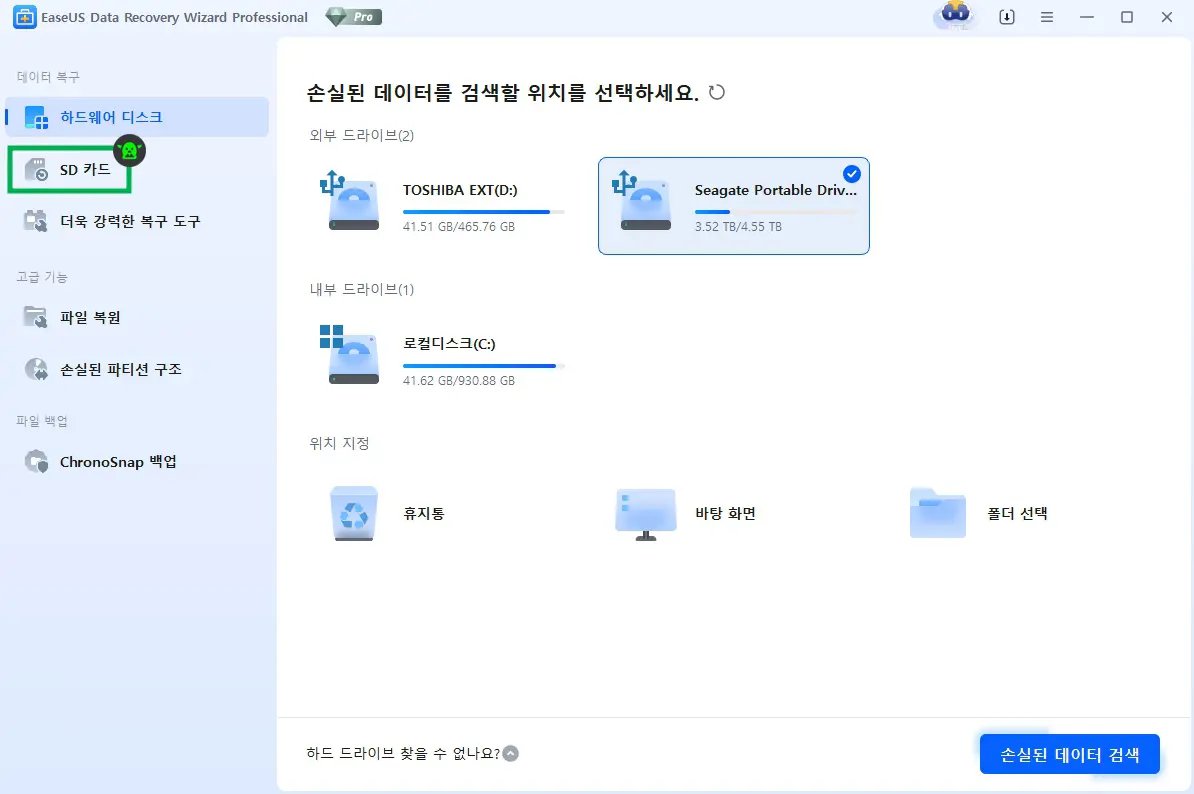Select the 바탕 화면 location label
The width and height of the screenshot is (1194, 794).
click(726, 514)
